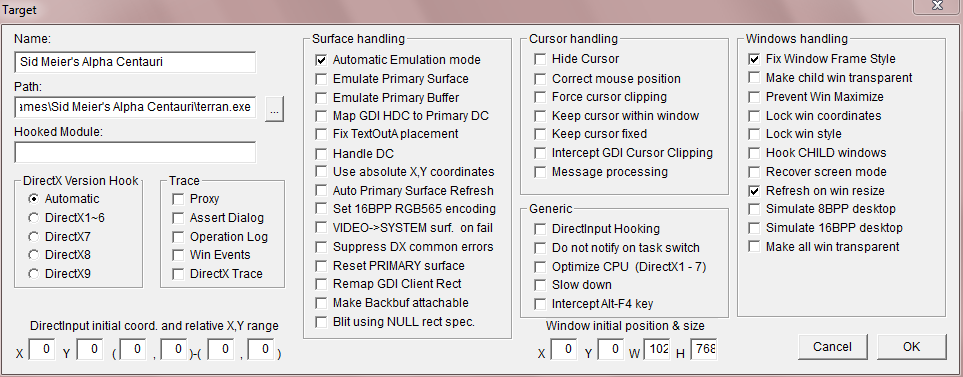Check Prevent Win Maximize
This screenshot has height=377, width=963.
click(x=754, y=97)
